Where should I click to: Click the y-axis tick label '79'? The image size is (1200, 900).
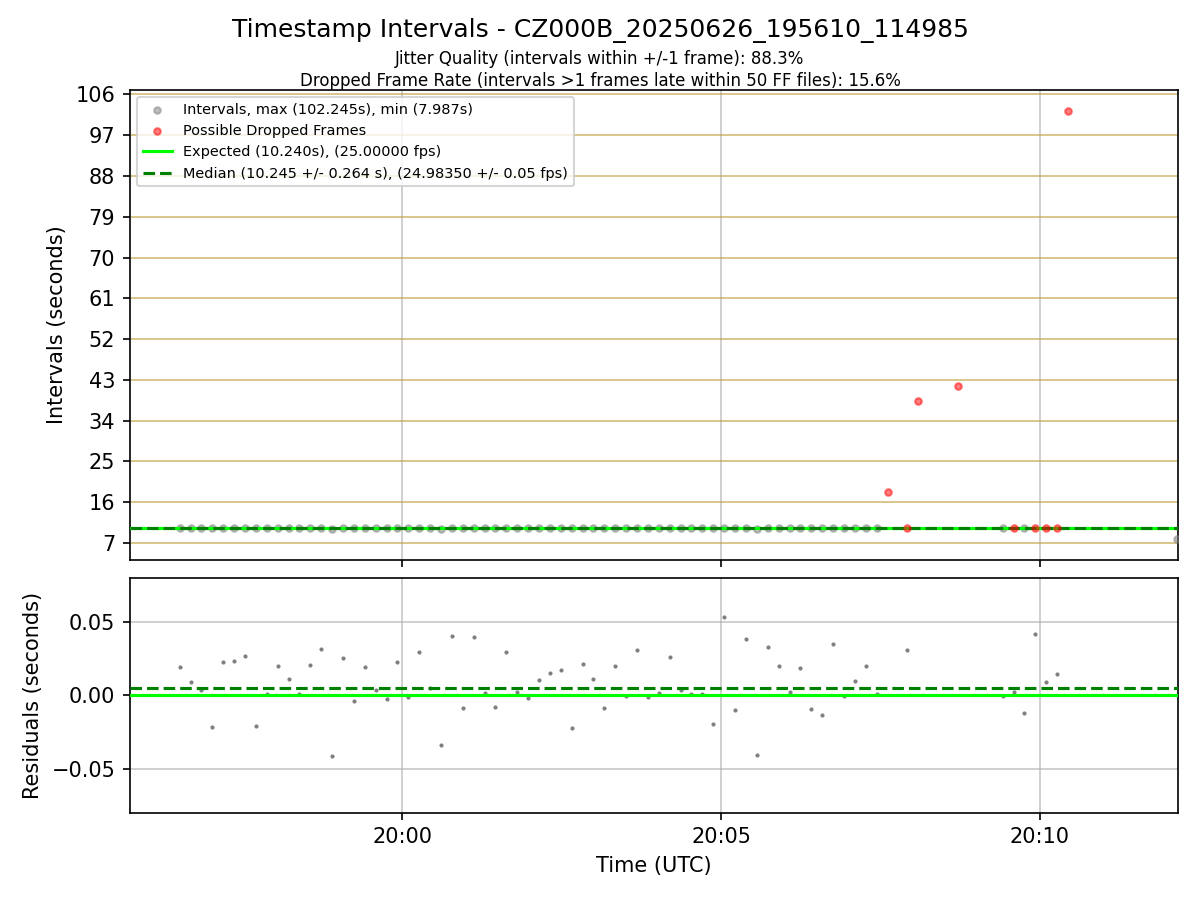pyautogui.click(x=105, y=217)
